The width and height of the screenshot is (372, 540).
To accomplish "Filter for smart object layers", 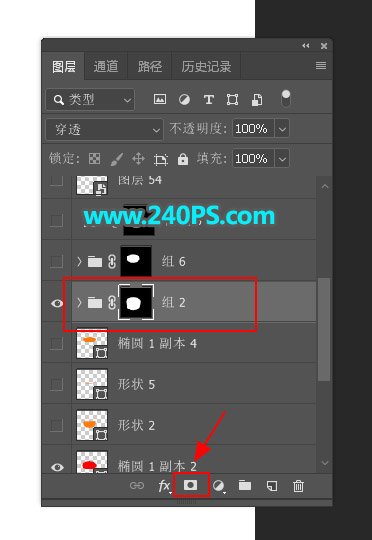I will [x=257, y=100].
